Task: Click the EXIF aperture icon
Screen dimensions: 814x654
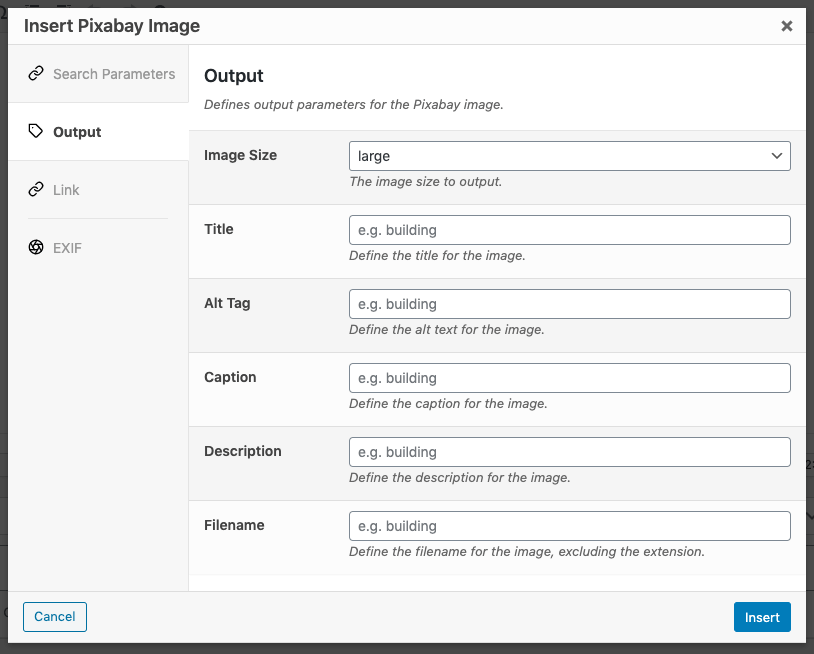Action: point(36,247)
